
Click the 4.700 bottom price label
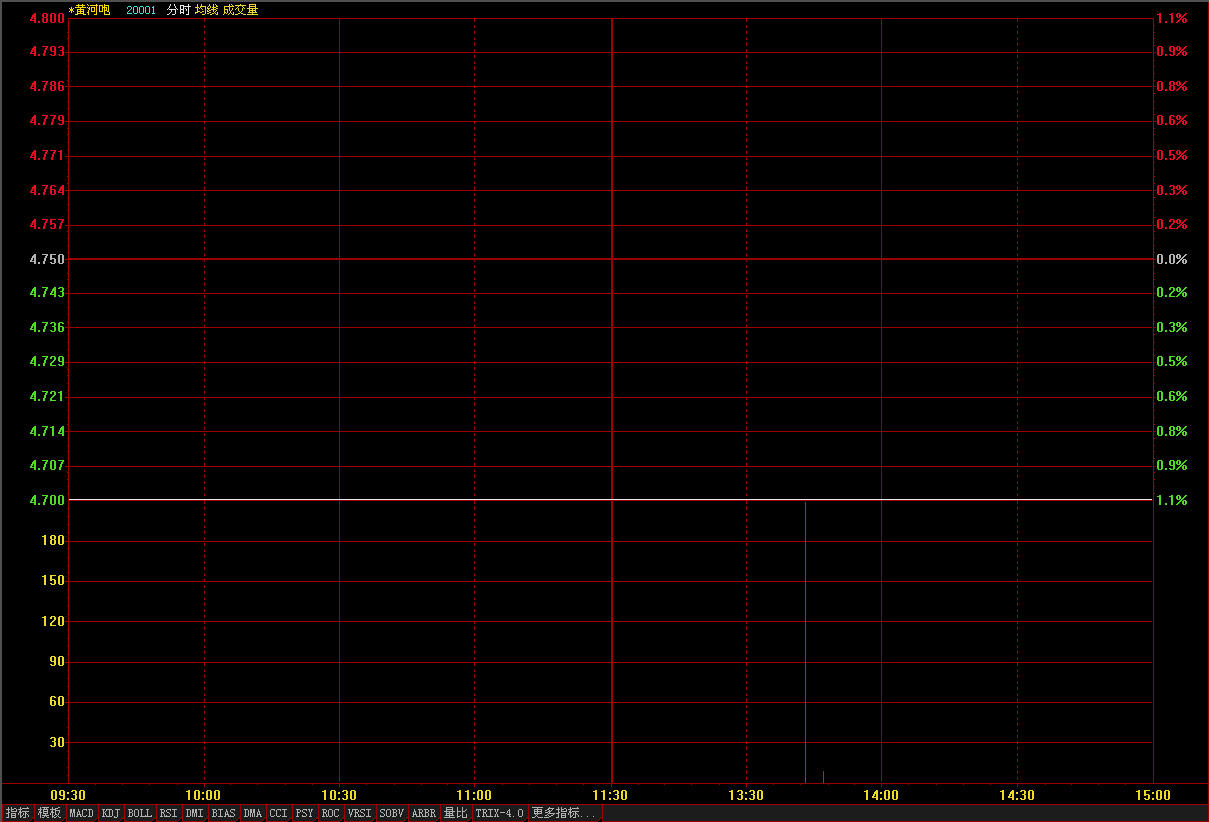point(47,500)
